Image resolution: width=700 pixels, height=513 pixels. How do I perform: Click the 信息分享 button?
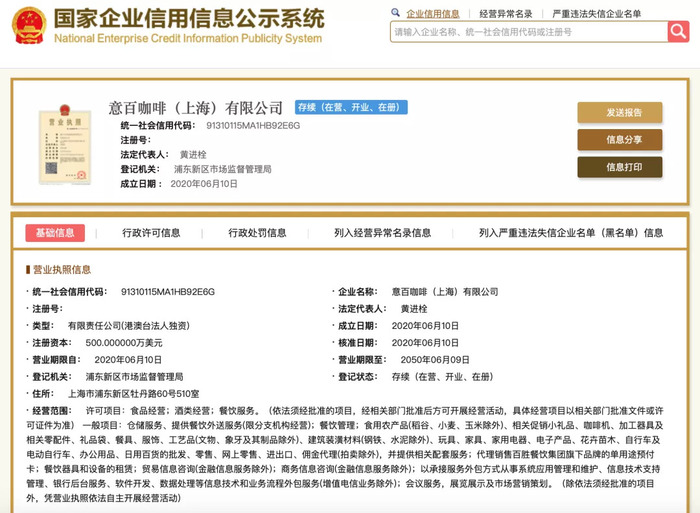coord(620,140)
